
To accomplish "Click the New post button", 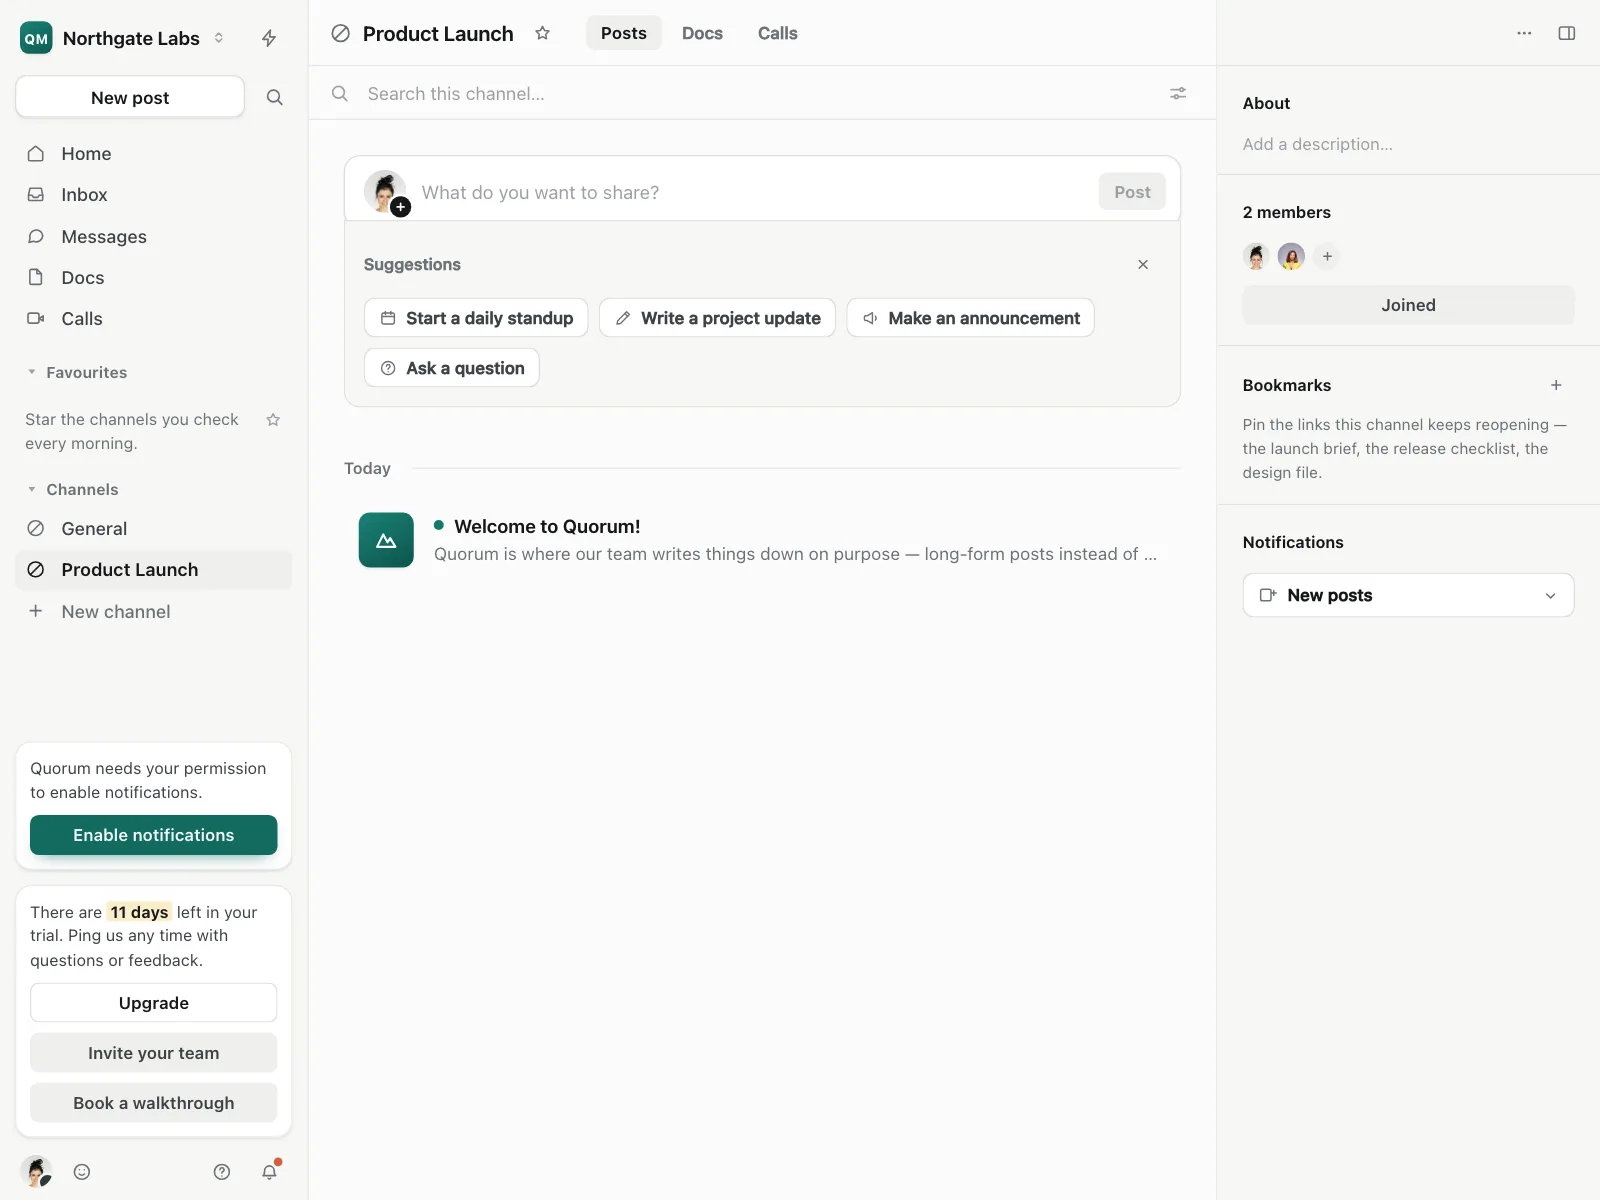I will 130,97.
